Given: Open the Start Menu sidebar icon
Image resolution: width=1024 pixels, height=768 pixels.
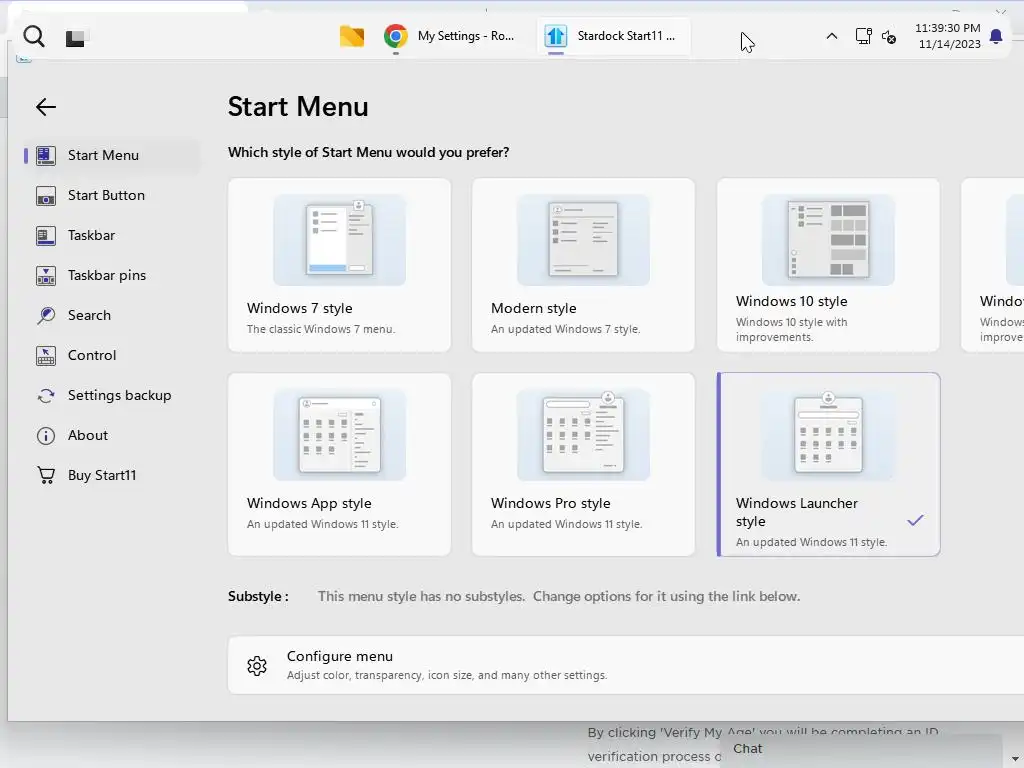Looking at the screenshot, I should point(46,155).
